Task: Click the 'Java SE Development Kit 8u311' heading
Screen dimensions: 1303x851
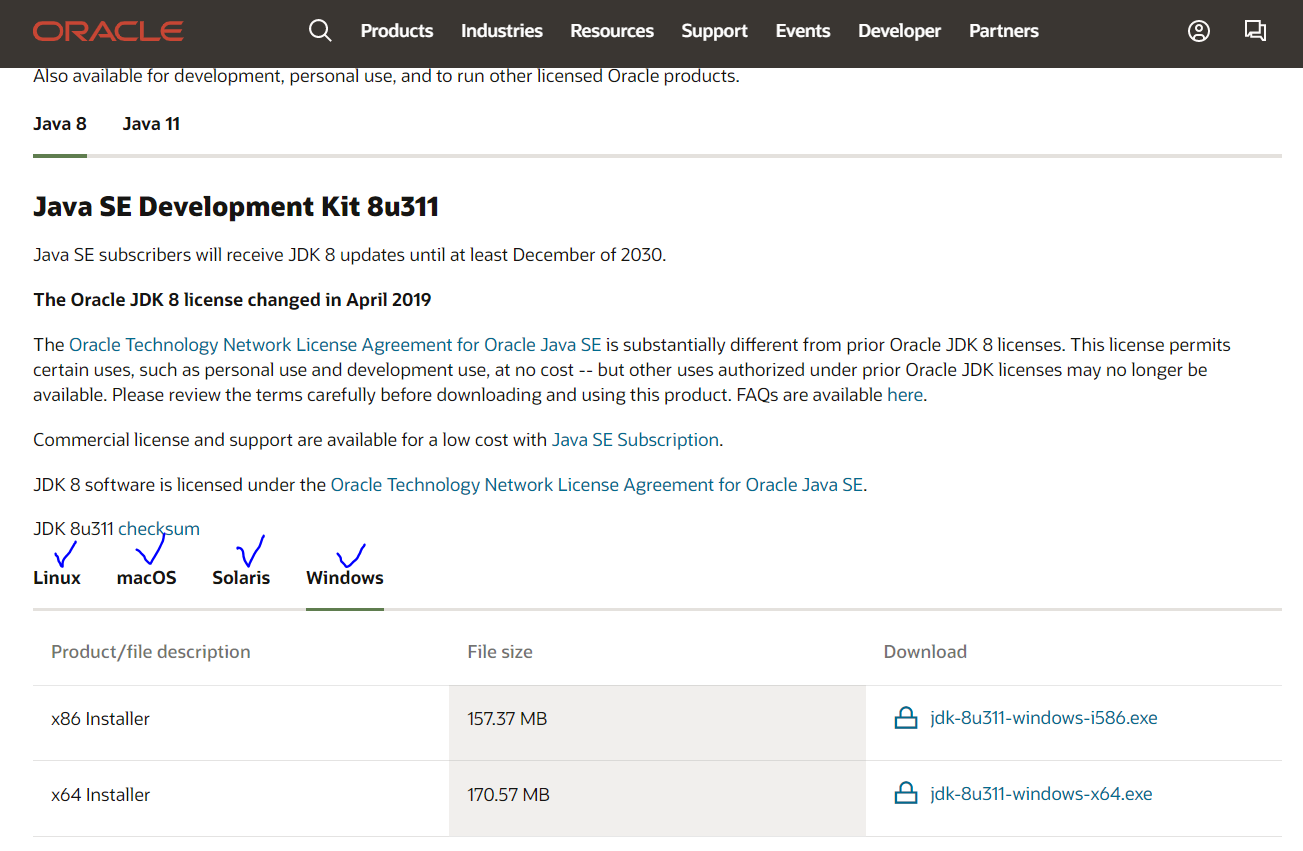Action: point(236,207)
